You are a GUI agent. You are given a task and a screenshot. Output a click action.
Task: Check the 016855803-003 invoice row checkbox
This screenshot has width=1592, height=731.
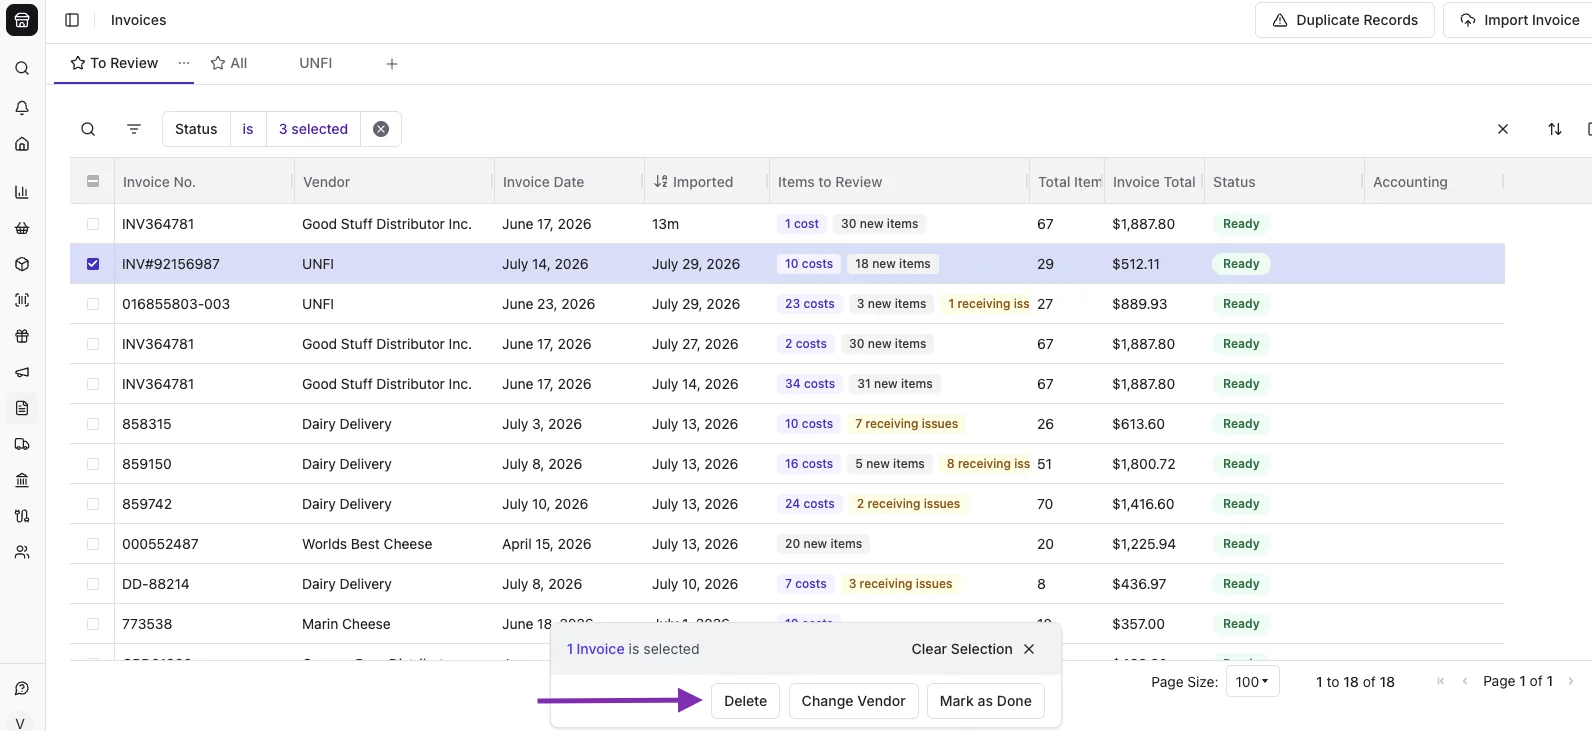[93, 304]
